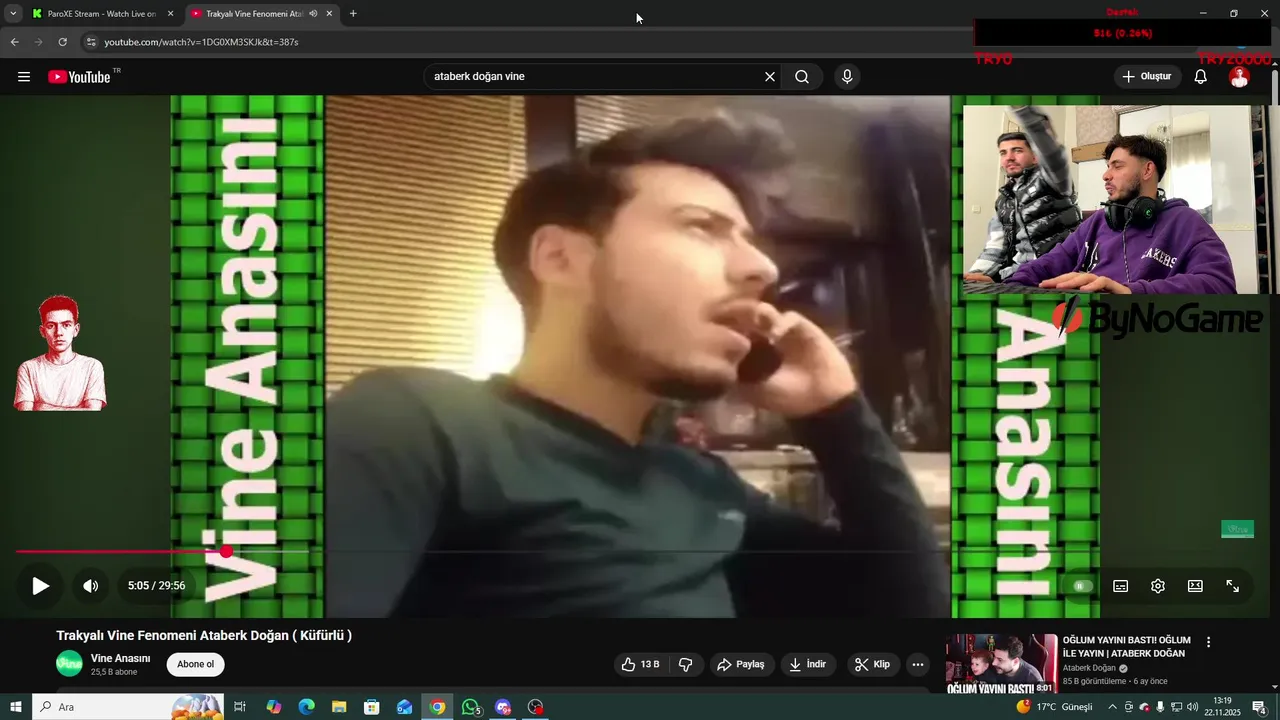Select the Trakyalı Vine Fenomeni browser tab

[x=255, y=14]
